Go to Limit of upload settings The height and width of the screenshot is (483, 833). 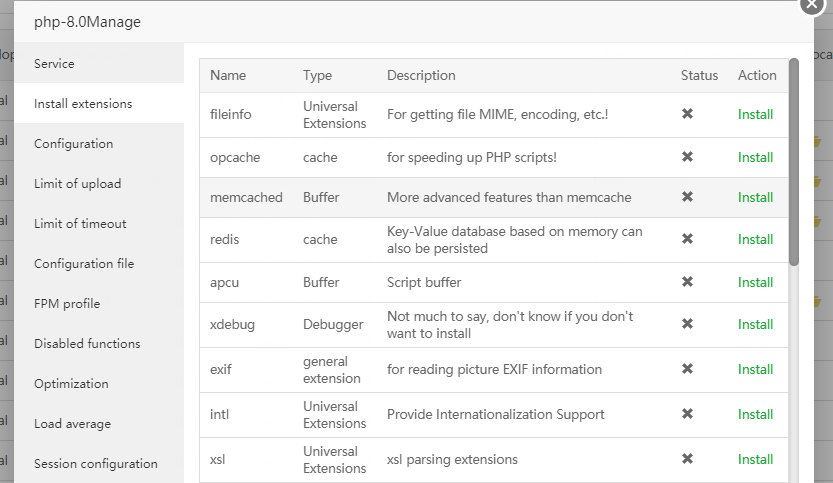click(x=77, y=184)
